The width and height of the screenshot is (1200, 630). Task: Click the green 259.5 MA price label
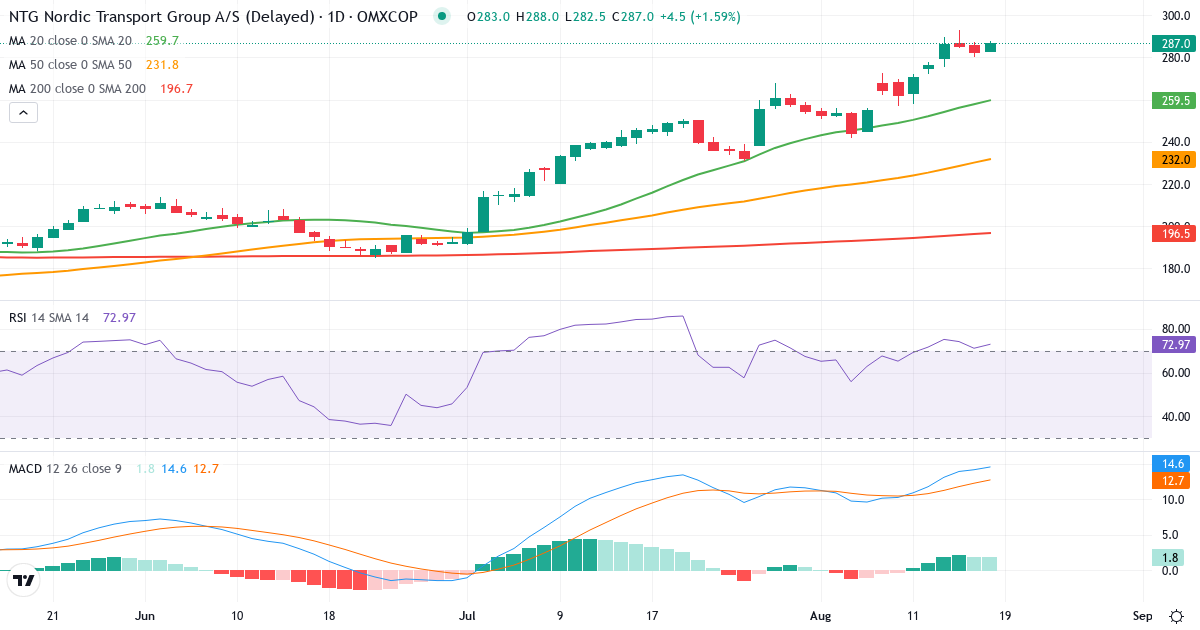pos(1175,100)
